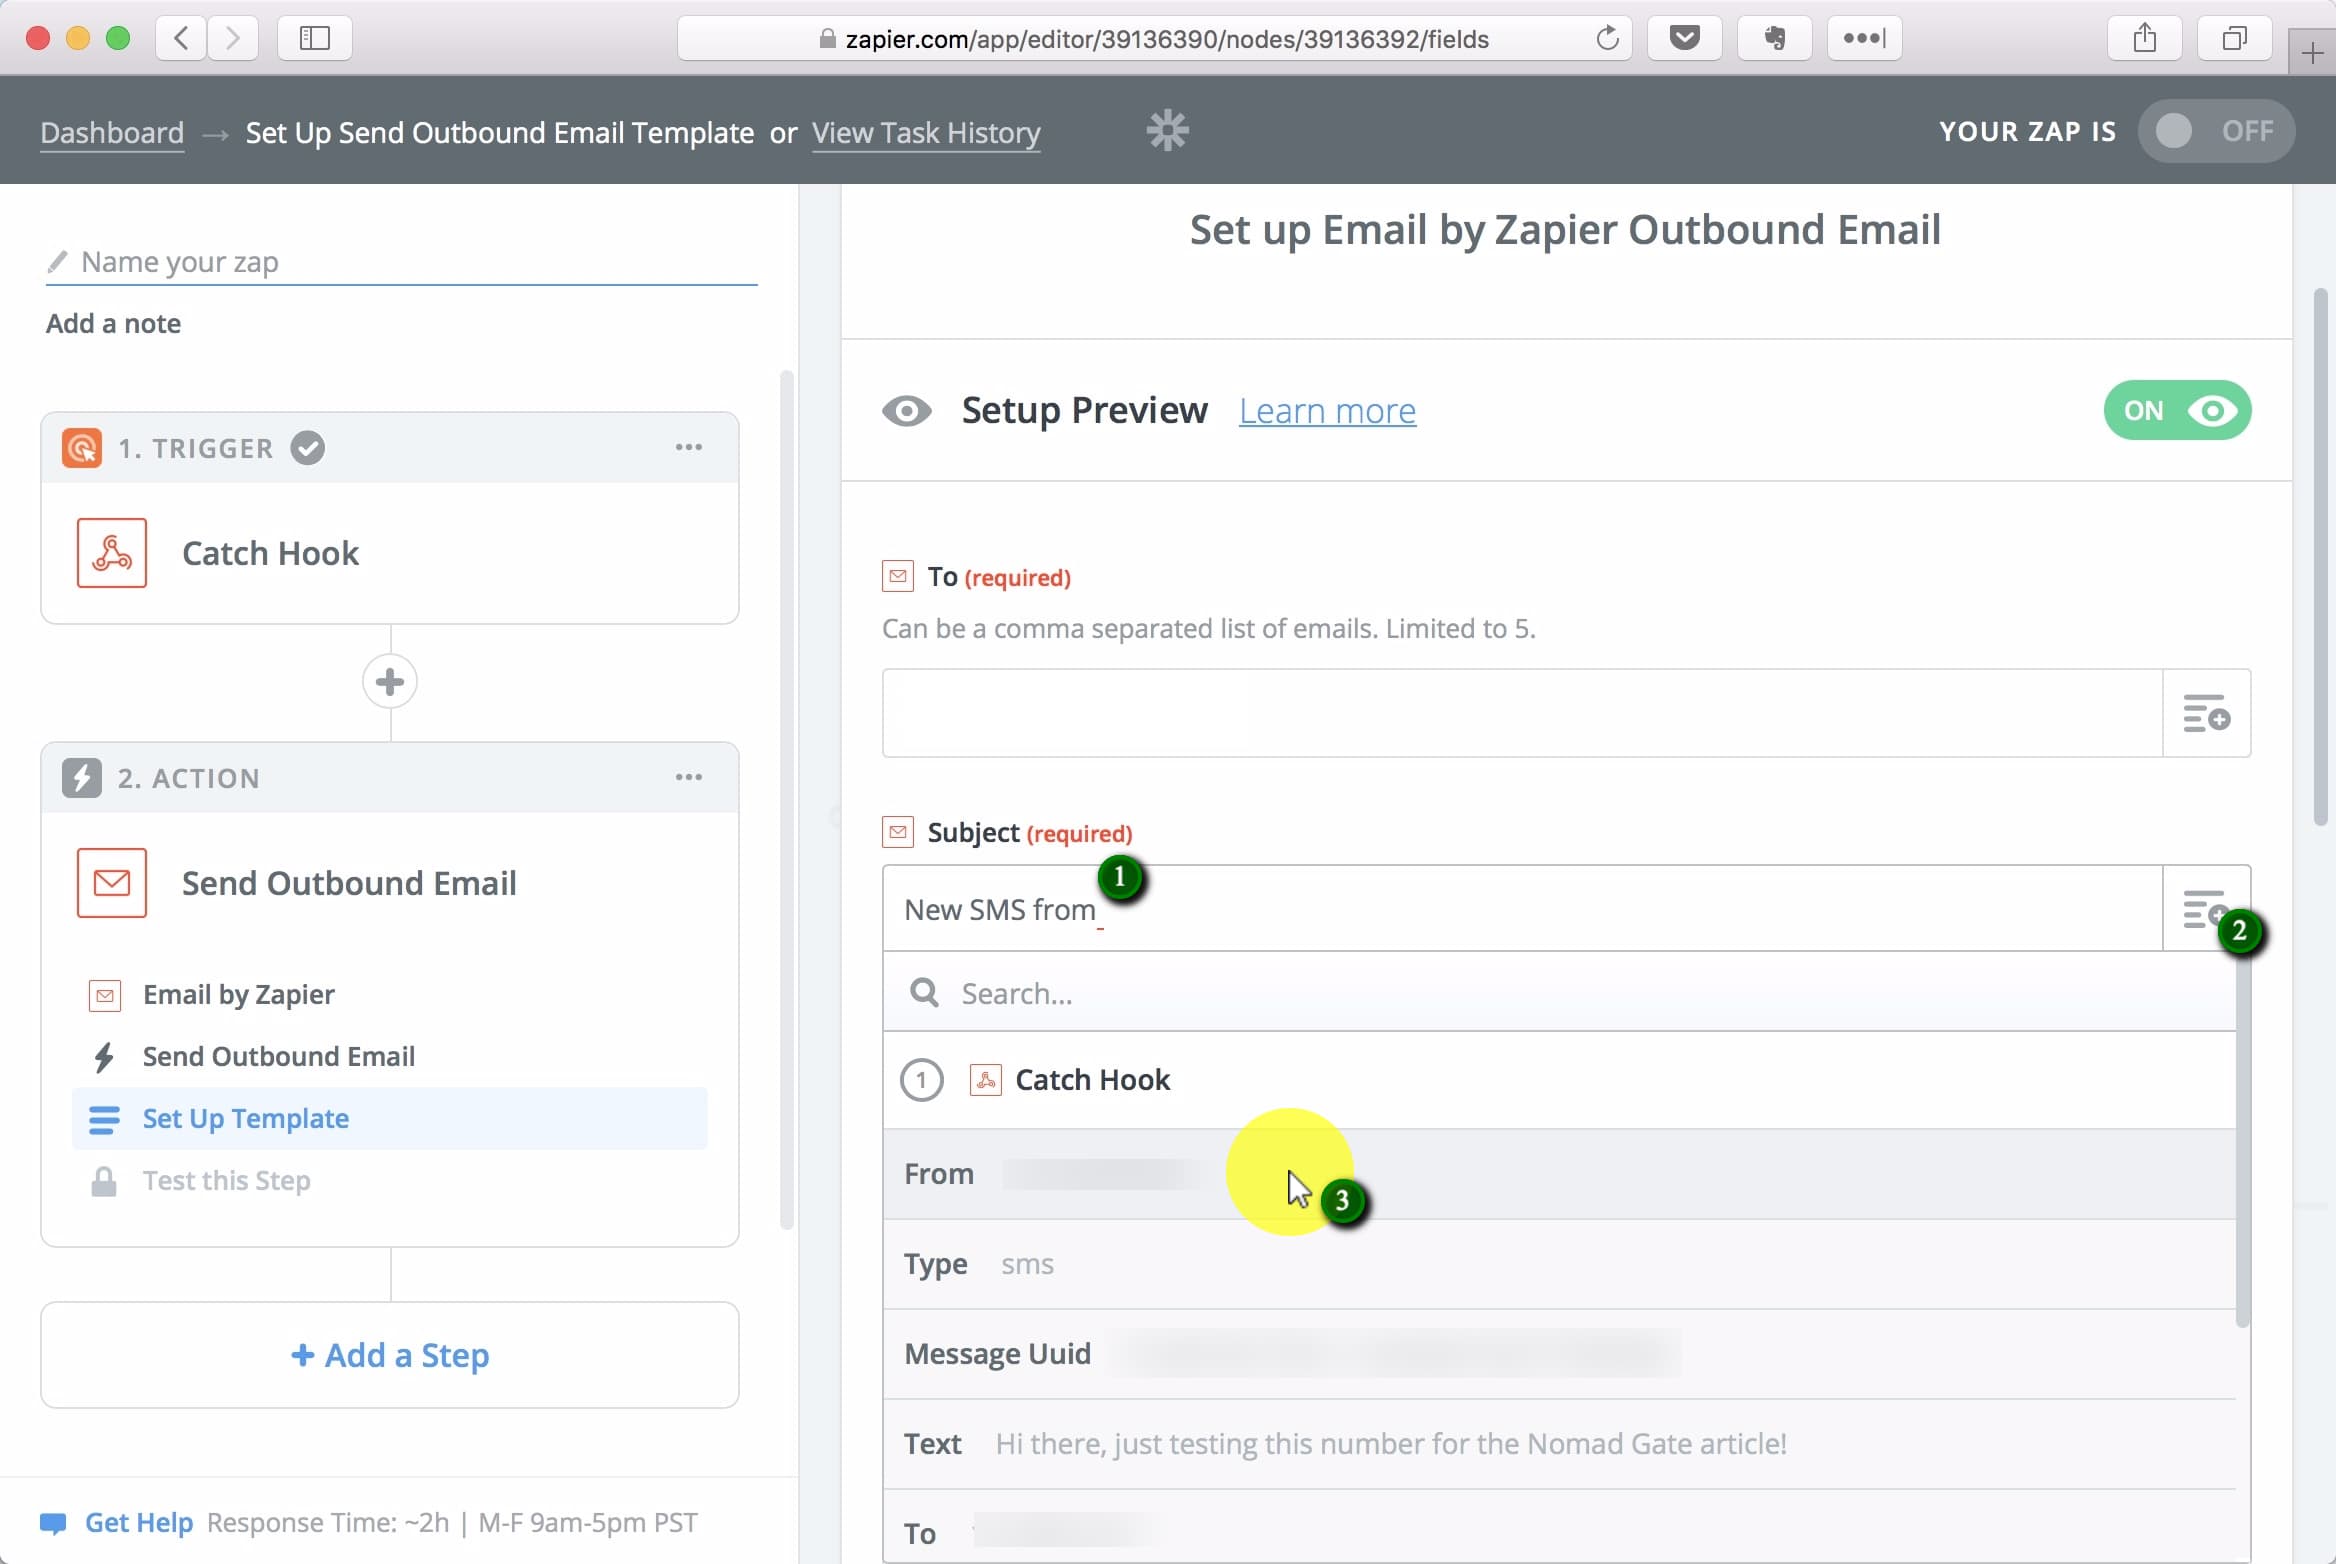Click the webhook Catch Hook icon
2336x1564 pixels.
[x=112, y=553]
